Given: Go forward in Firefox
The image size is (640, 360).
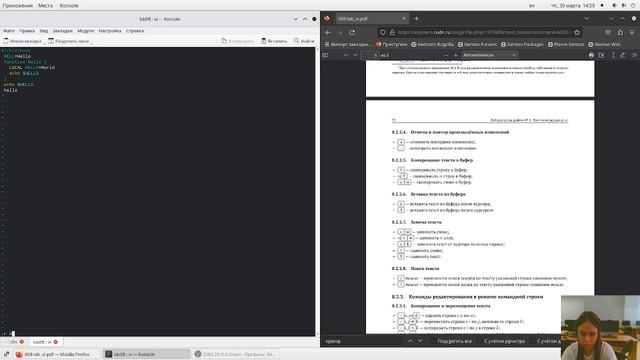Looking at the screenshot, I should (x=340, y=32).
